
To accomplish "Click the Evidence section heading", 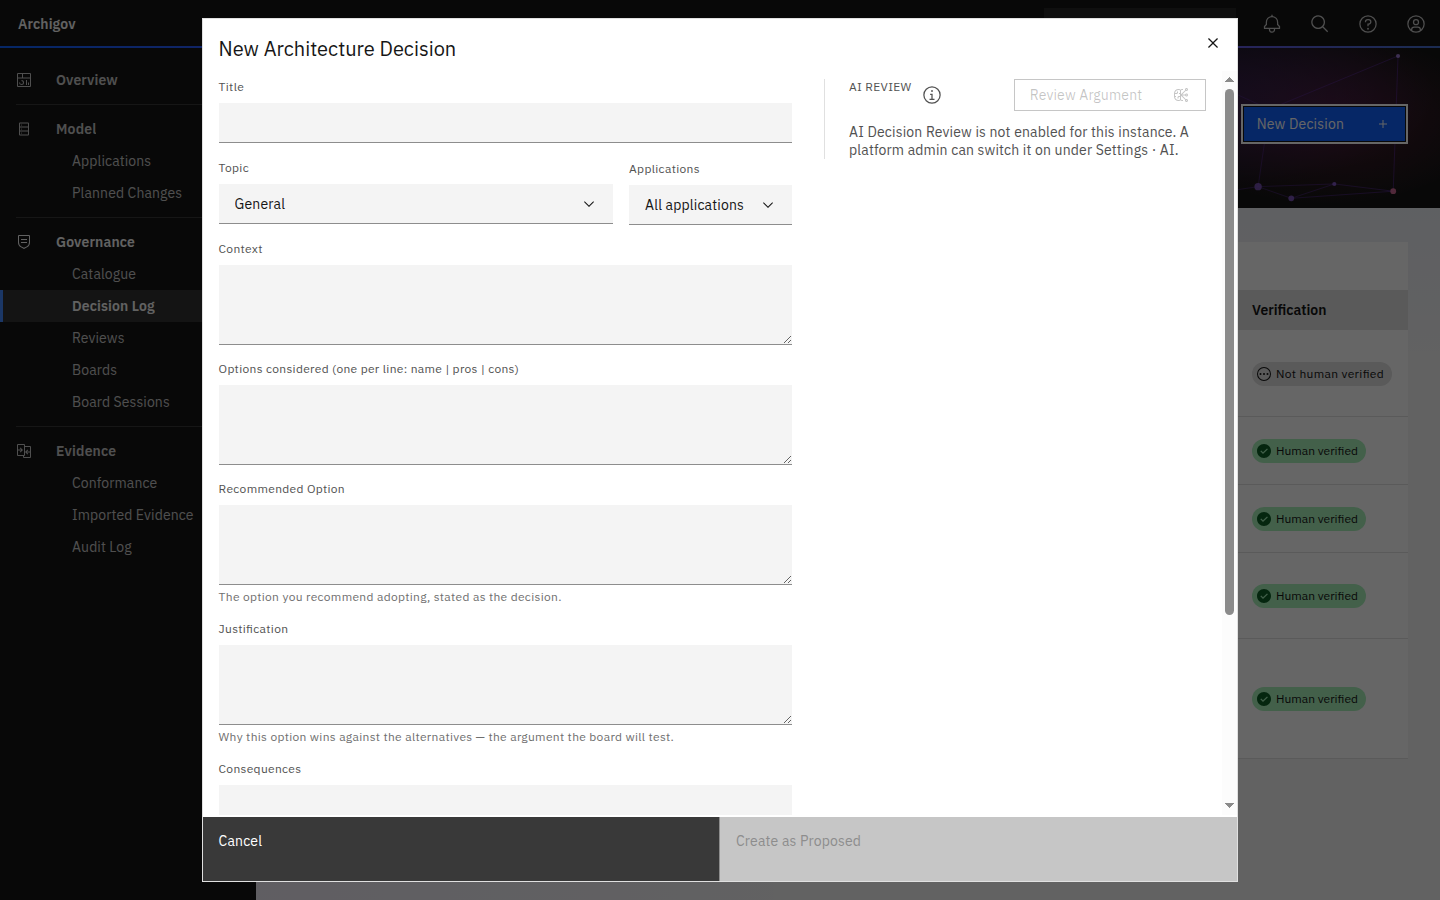I will tap(86, 451).
